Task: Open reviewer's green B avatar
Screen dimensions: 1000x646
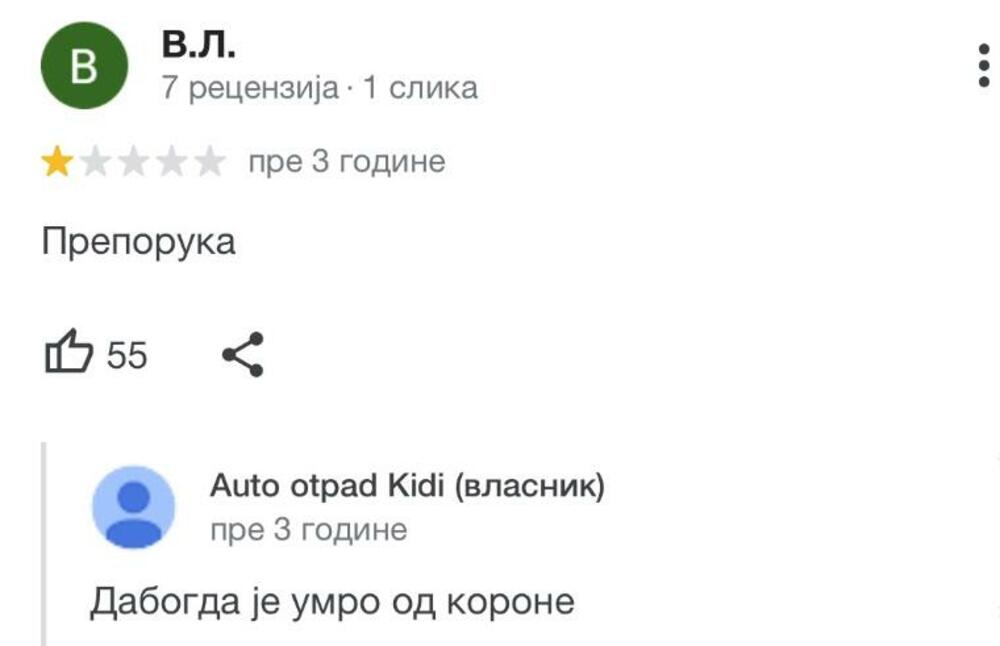Action: click(x=84, y=65)
